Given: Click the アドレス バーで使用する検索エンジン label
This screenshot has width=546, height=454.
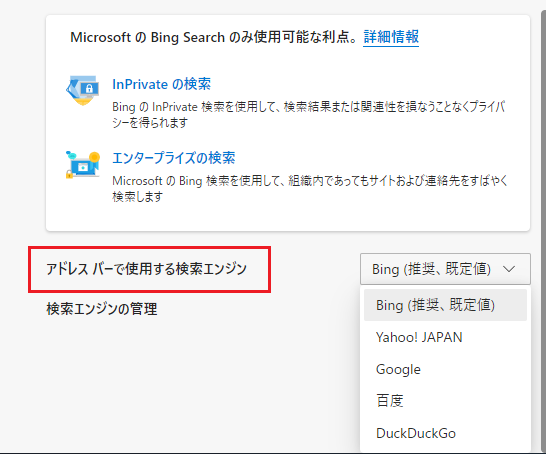Looking at the screenshot, I should pyautogui.click(x=146, y=269).
